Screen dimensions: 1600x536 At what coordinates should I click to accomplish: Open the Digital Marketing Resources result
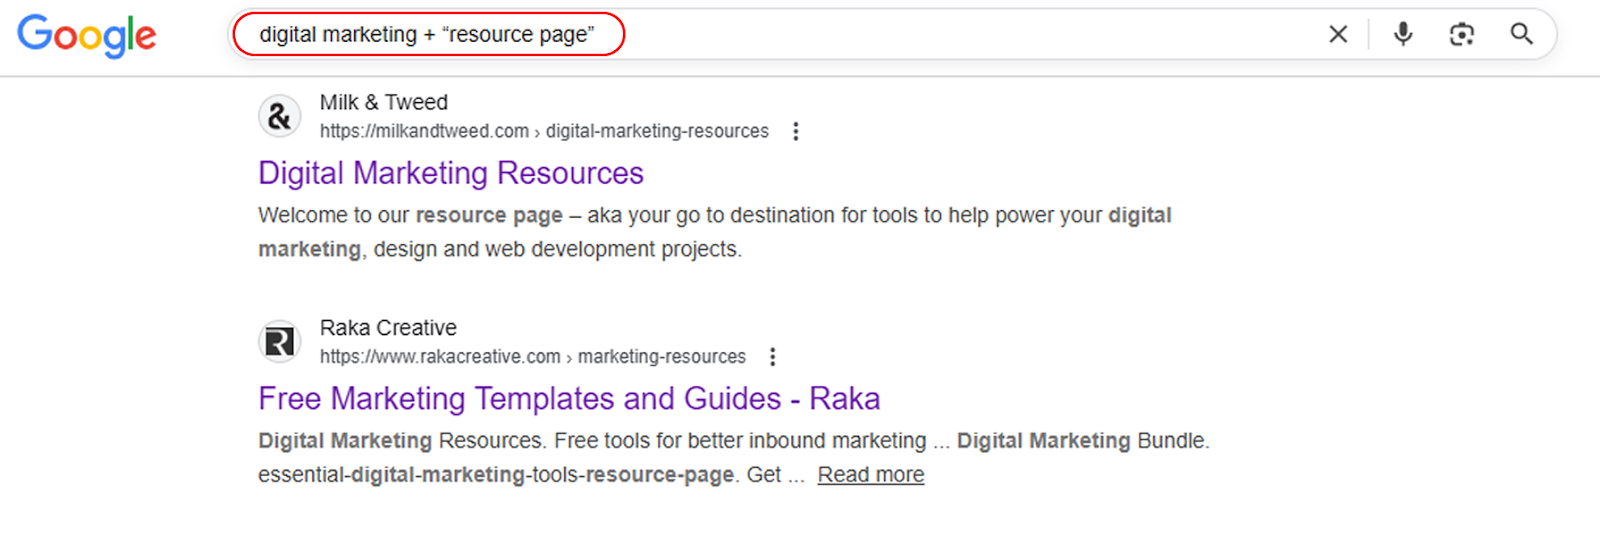coord(451,173)
